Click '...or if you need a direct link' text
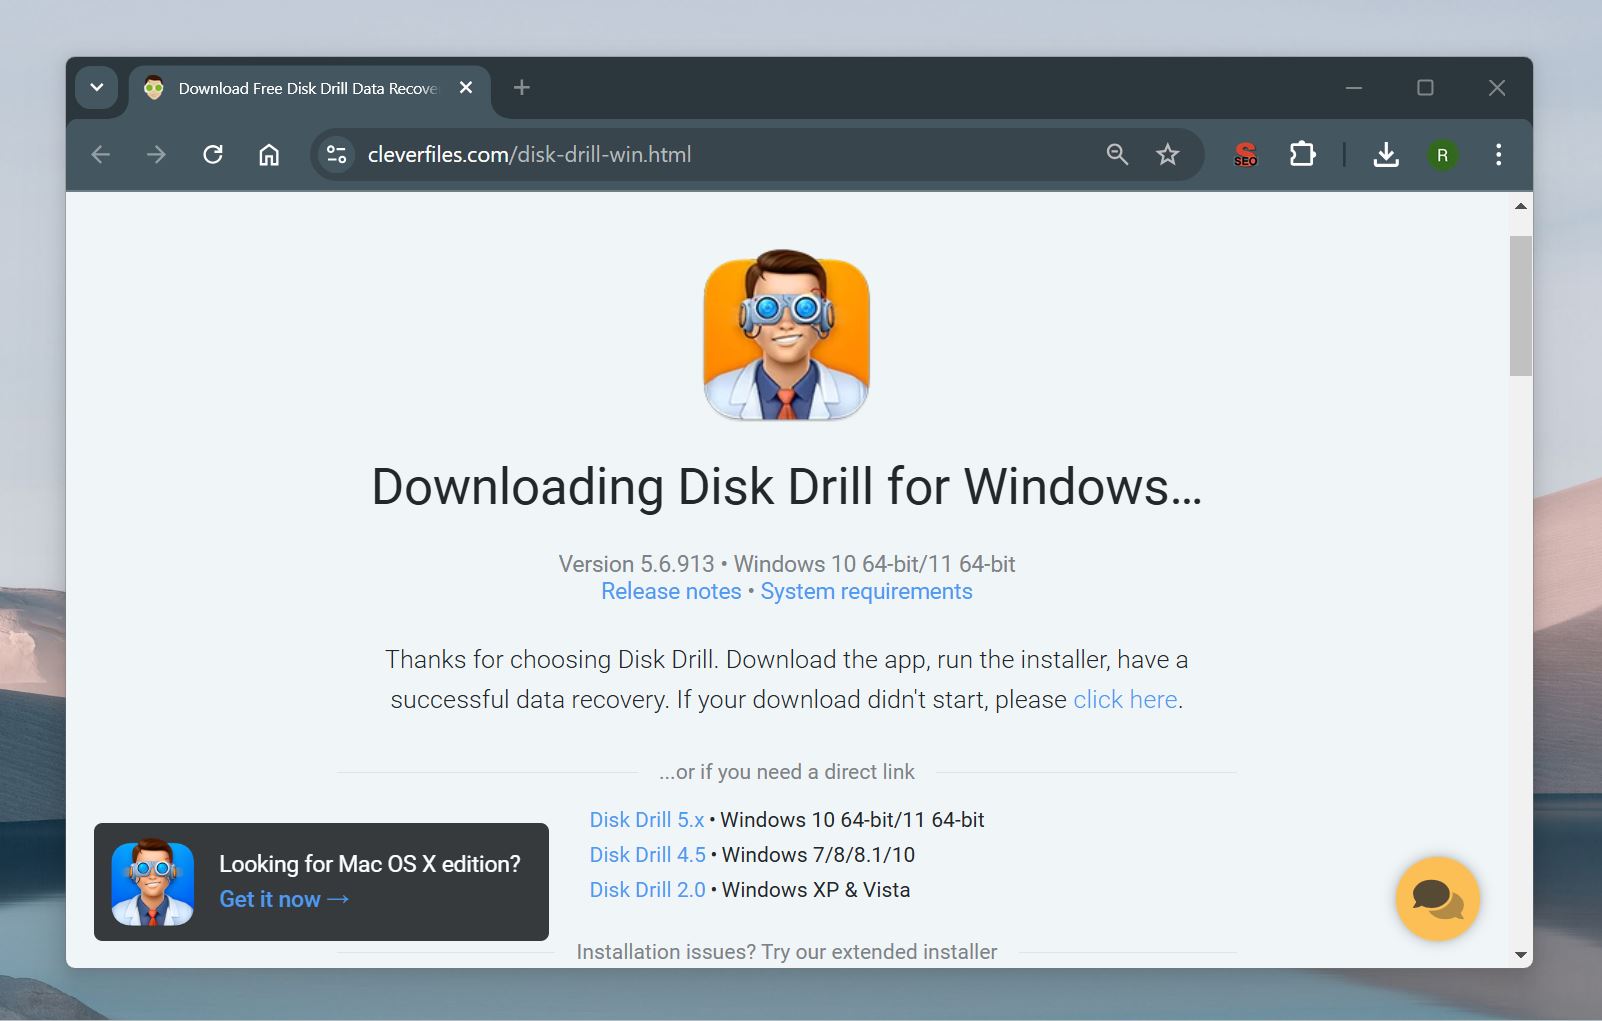The image size is (1602, 1021). 787,772
